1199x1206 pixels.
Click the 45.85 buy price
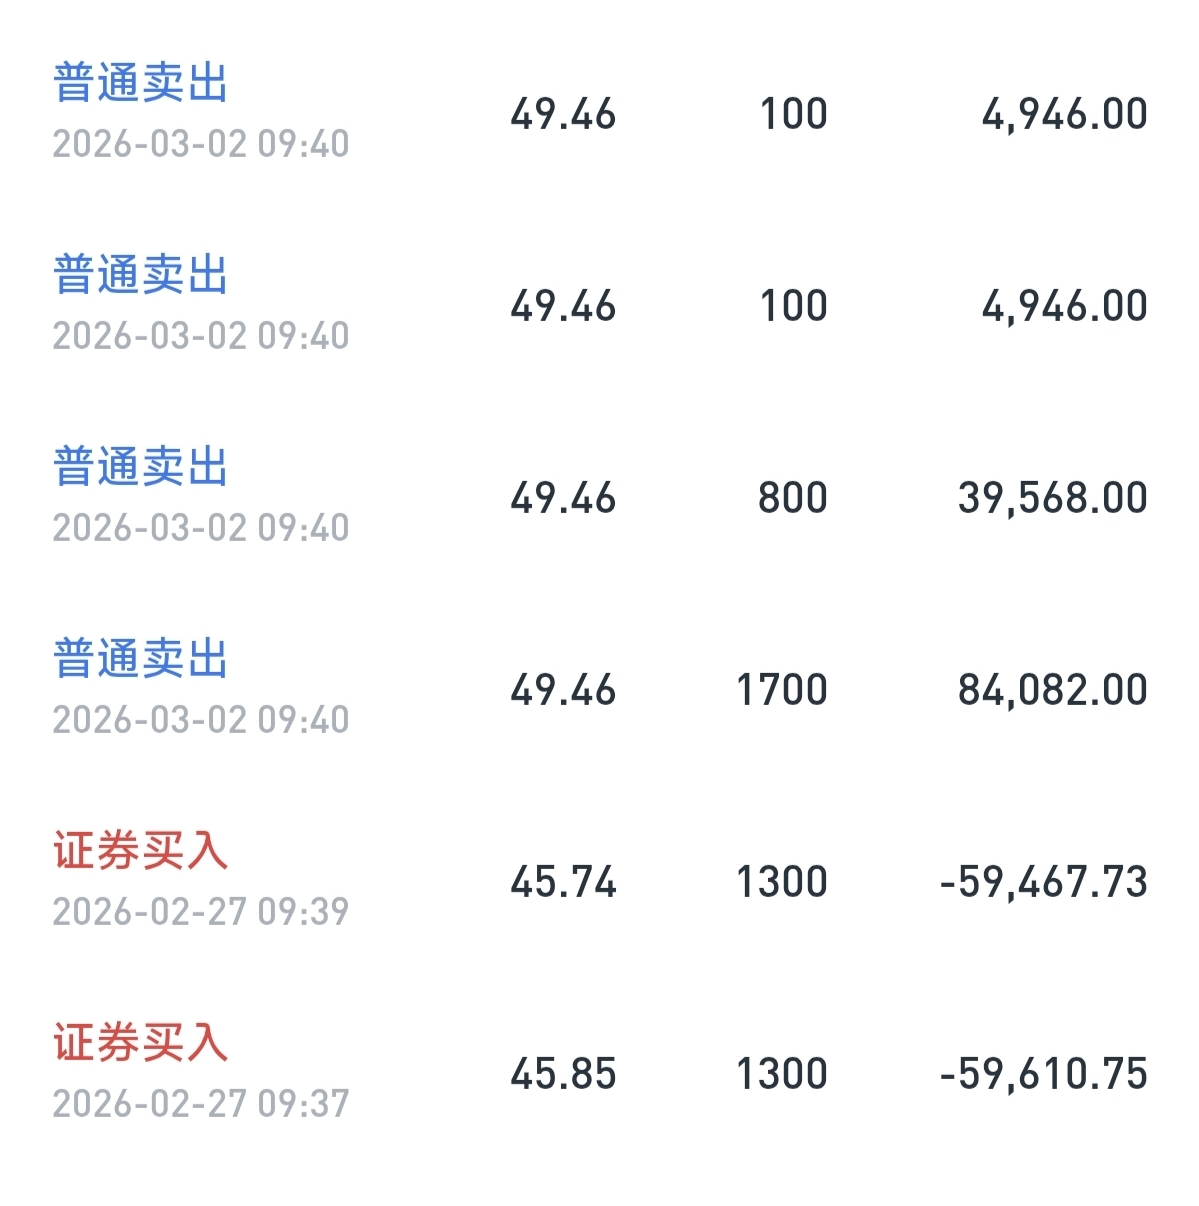click(563, 1074)
